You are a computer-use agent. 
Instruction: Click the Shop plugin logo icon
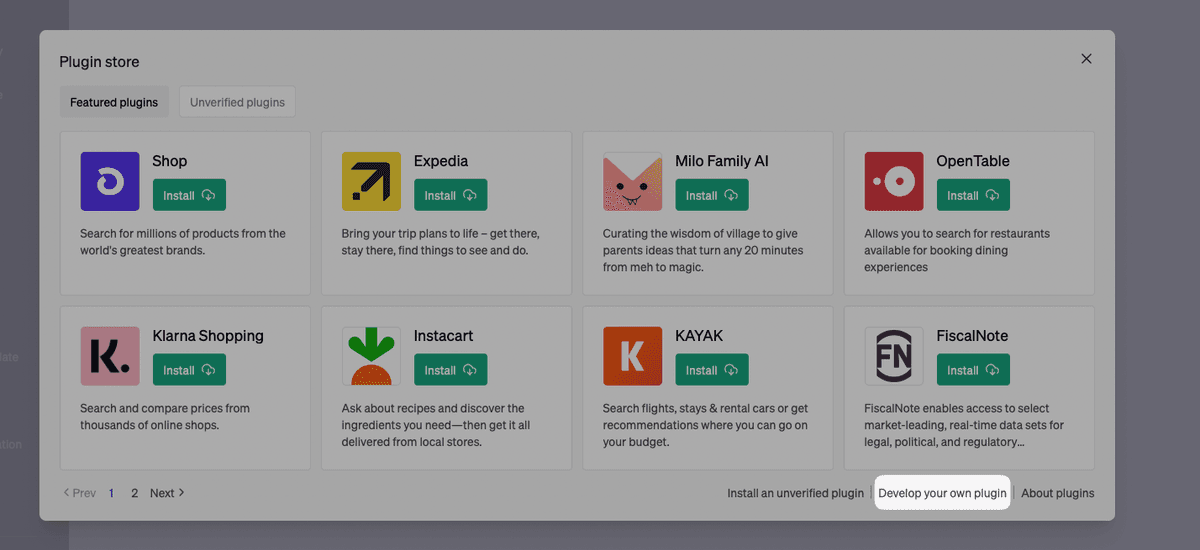pyautogui.click(x=110, y=181)
